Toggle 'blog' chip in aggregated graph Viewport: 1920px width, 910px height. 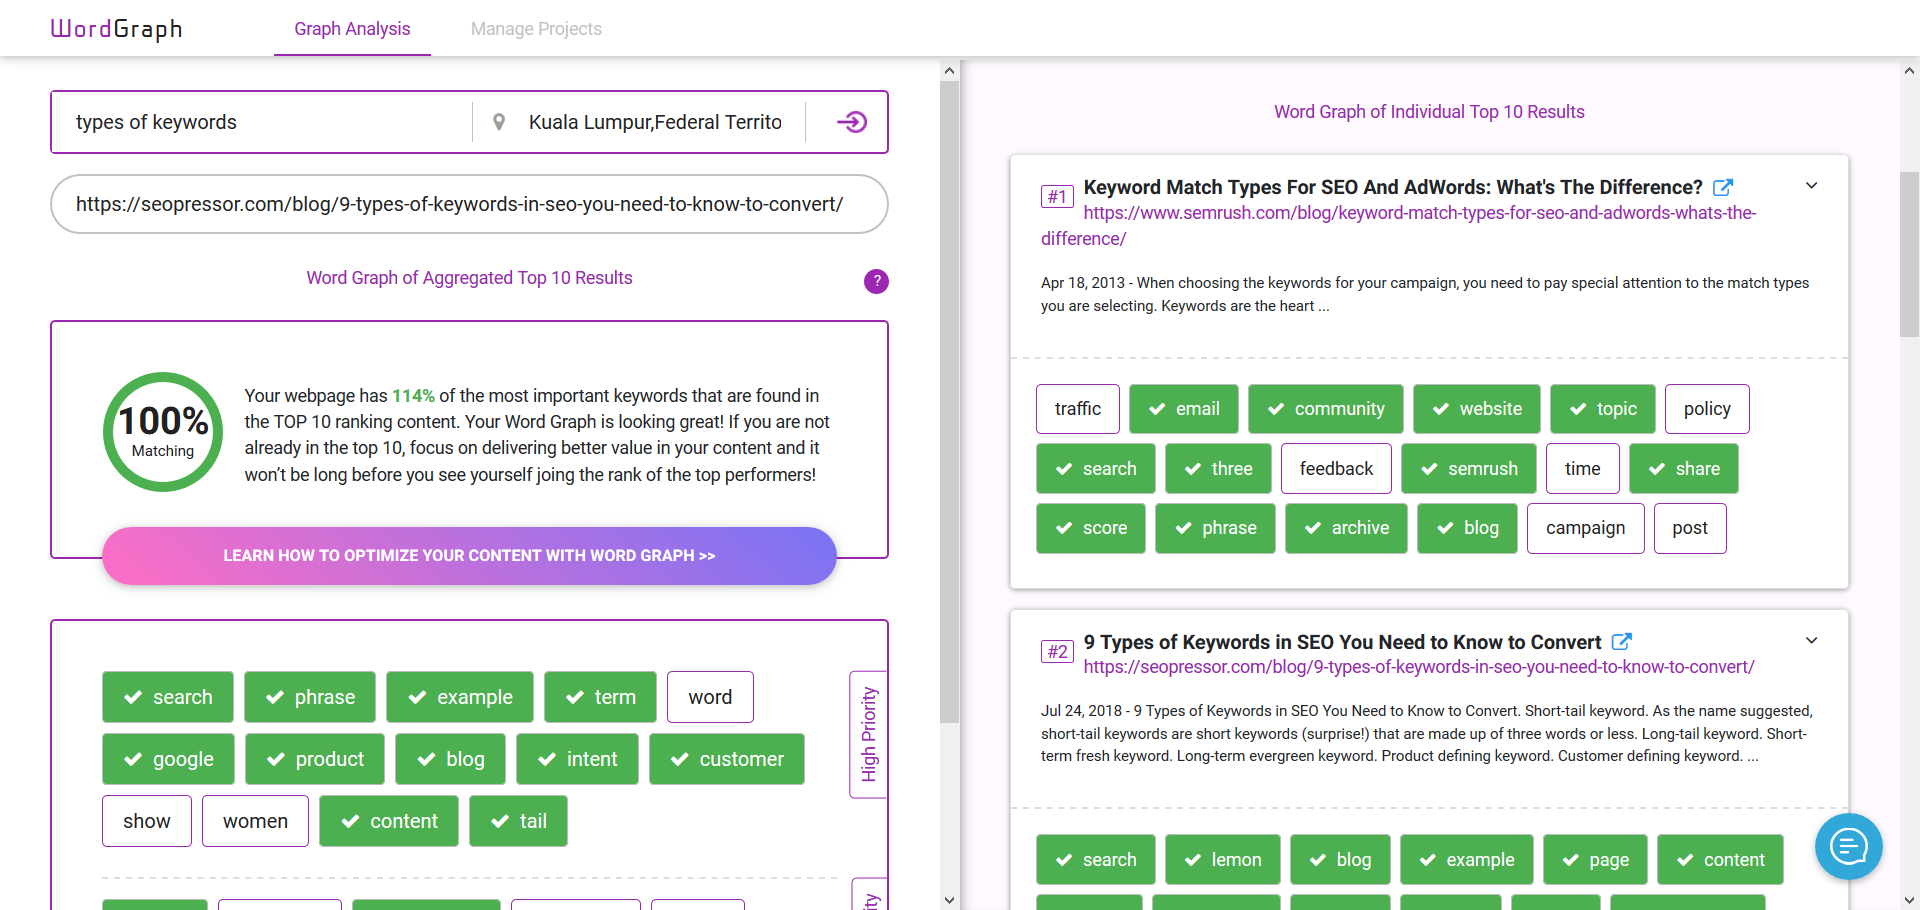point(450,759)
